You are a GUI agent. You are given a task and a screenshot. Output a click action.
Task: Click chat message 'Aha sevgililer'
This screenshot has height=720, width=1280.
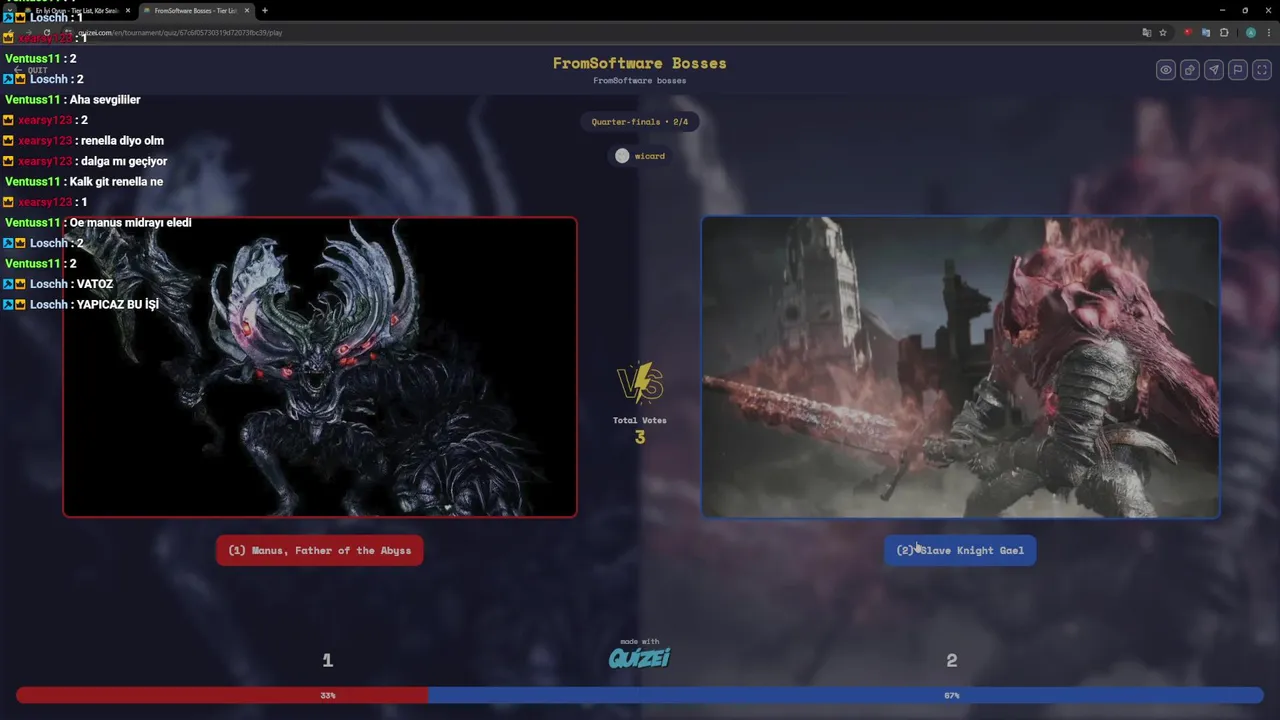click(x=105, y=100)
